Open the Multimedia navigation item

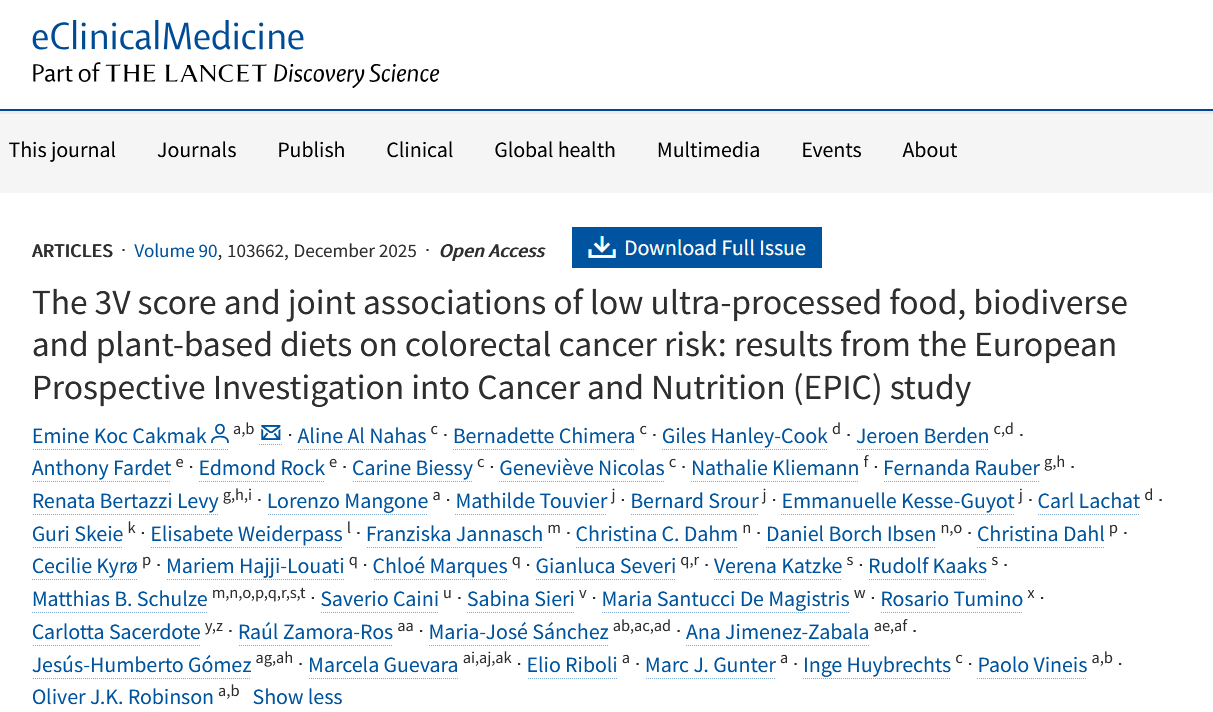click(x=708, y=150)
